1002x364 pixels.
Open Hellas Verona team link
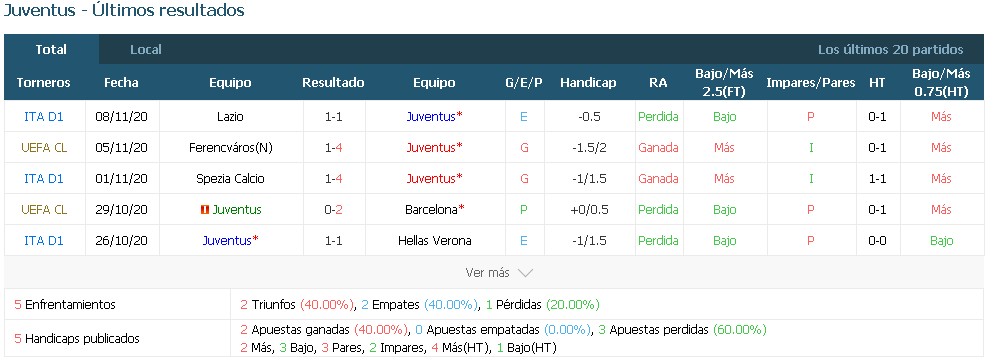[435, 241]
